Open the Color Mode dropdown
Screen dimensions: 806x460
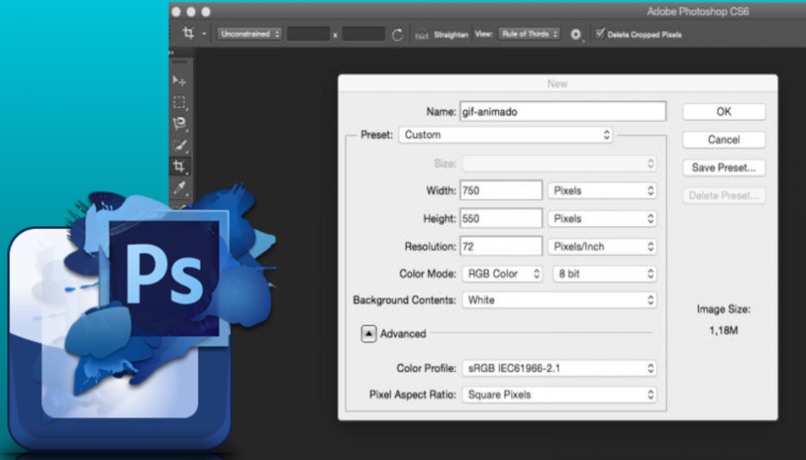(502, 273)
